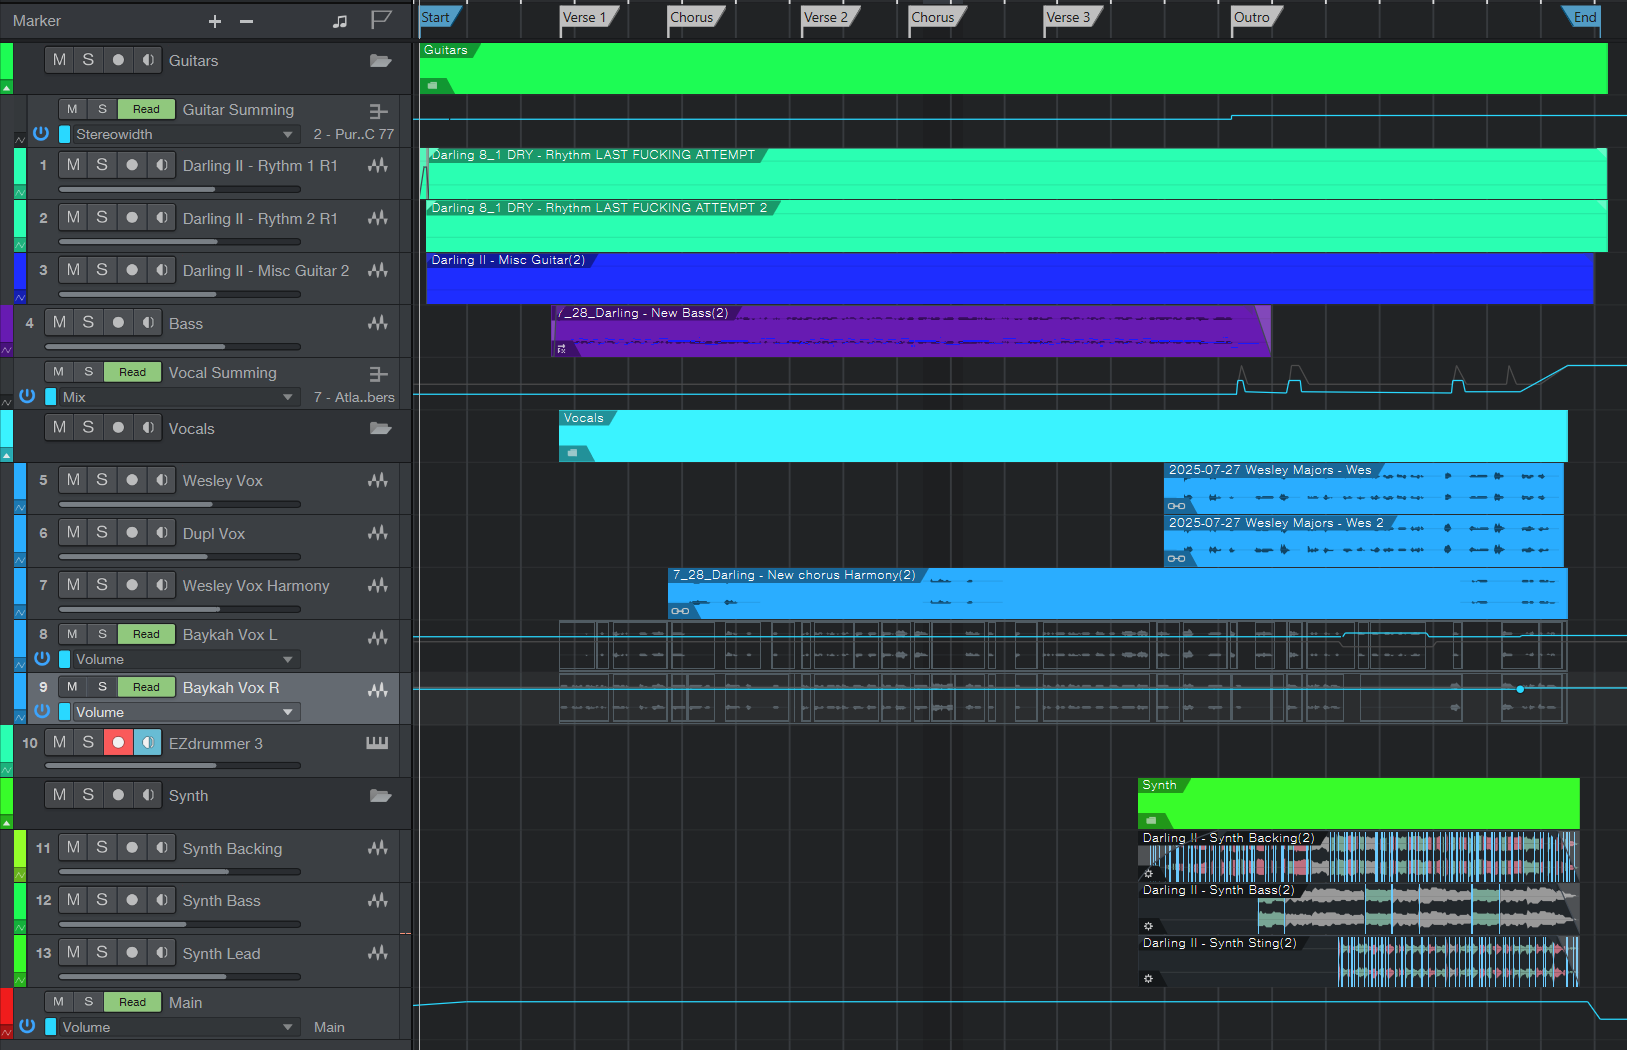Open the Vocals folder track icon
1627x1050 pixels.
(x=380, y=429)
